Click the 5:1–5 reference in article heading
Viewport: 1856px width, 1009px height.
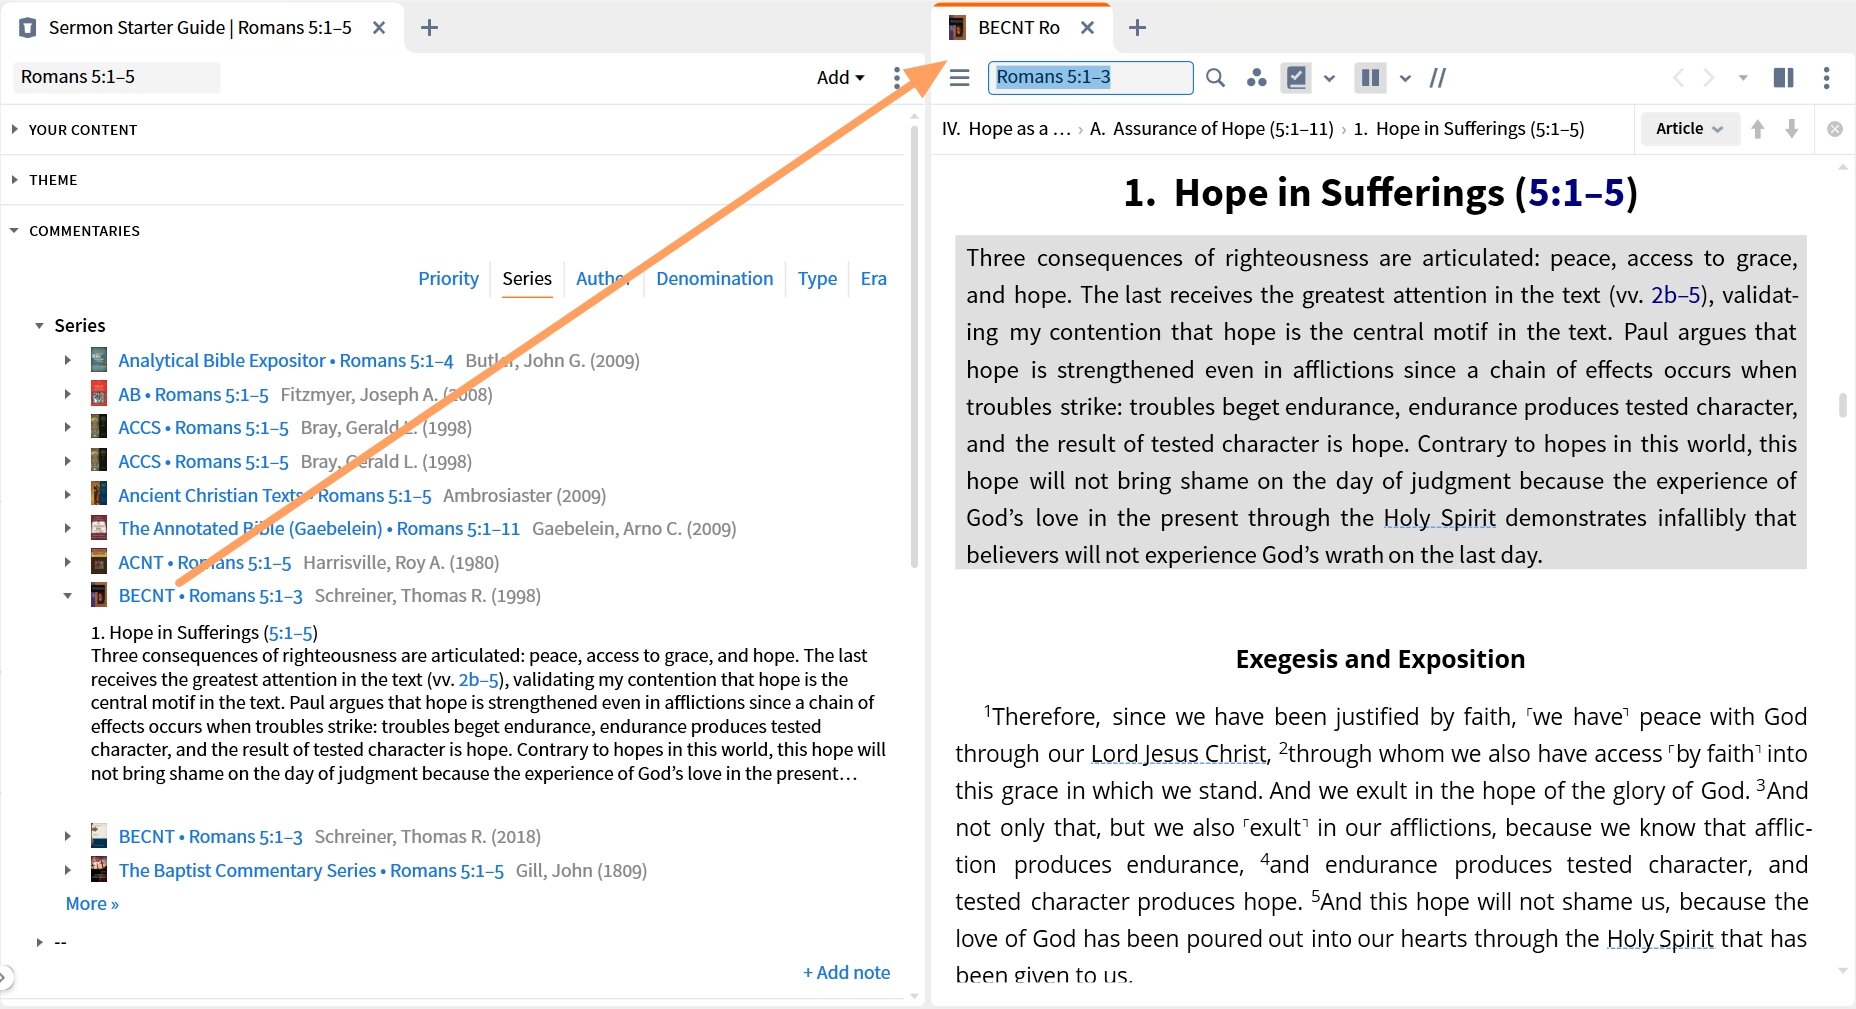(x=1576, y=193)
